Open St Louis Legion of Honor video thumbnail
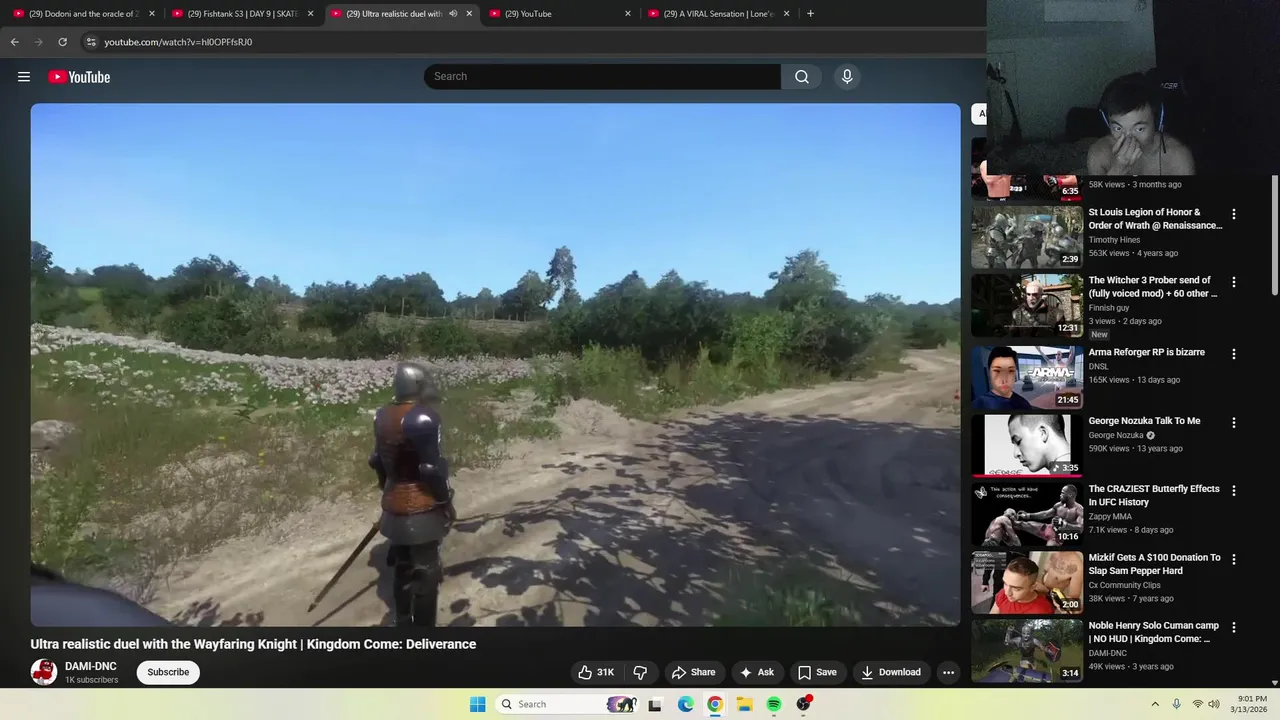This screenshot has height=720, width=1280. pos(1027,237)
